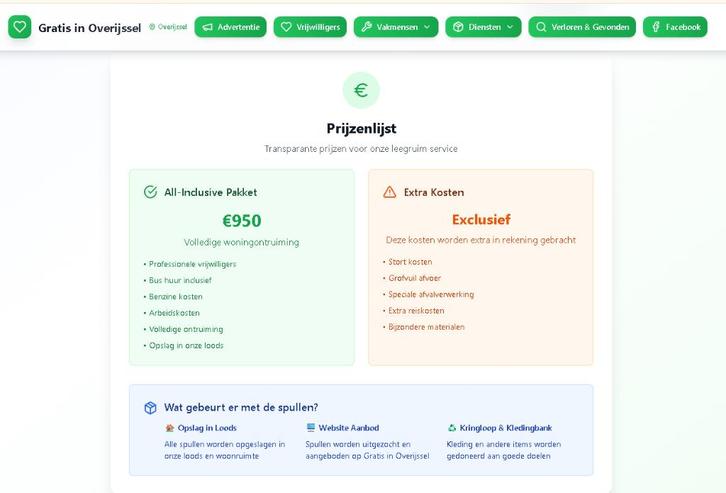Click the orange Exclusief heading
Viewport: 726px width, 493px height.
pyautogui.click(x=481, y=220)
